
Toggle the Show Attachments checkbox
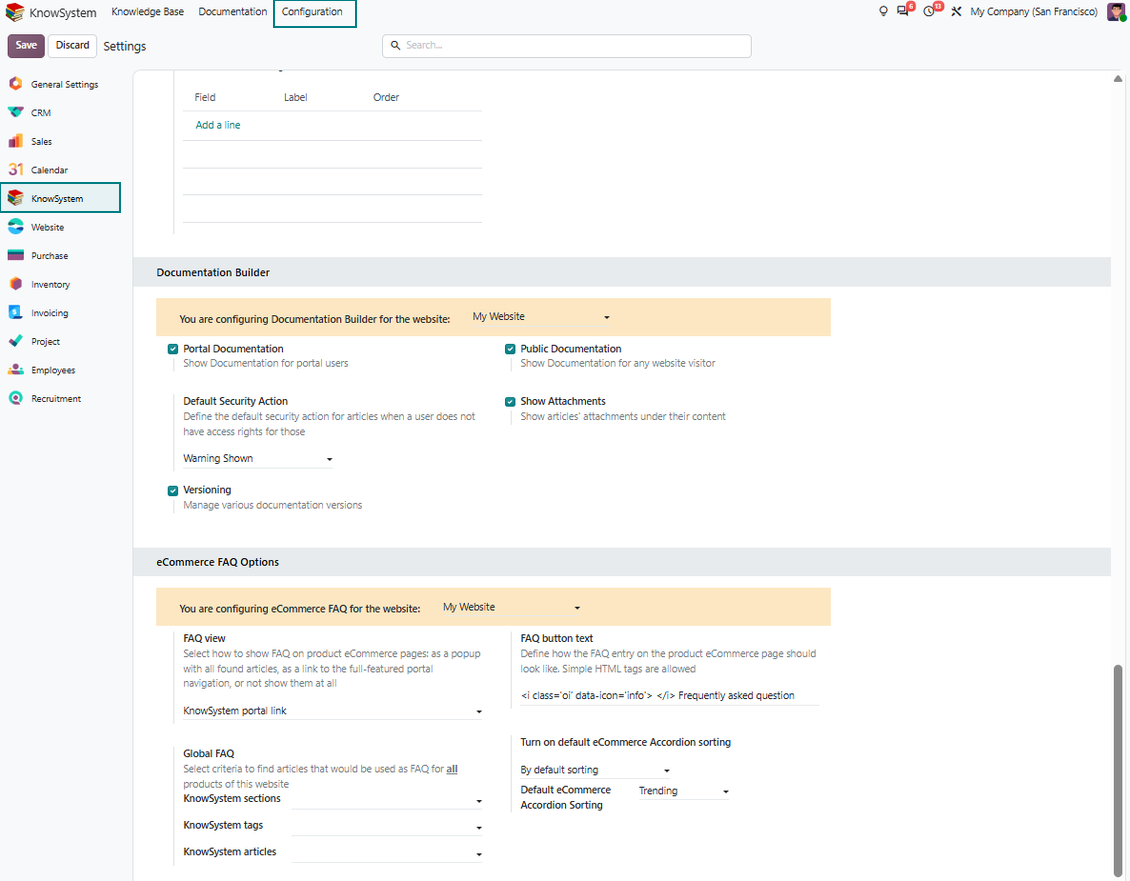tap(510, 402)
